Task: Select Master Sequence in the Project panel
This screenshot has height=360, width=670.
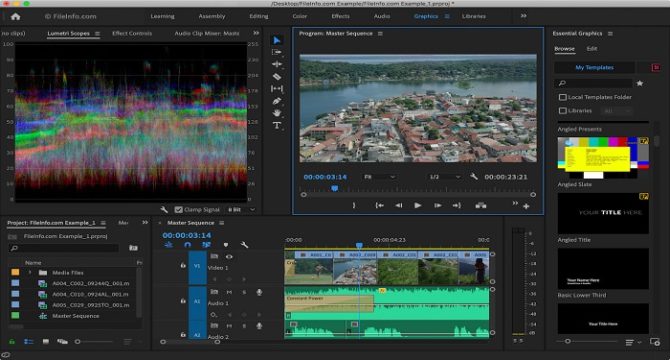Action: 75,316
